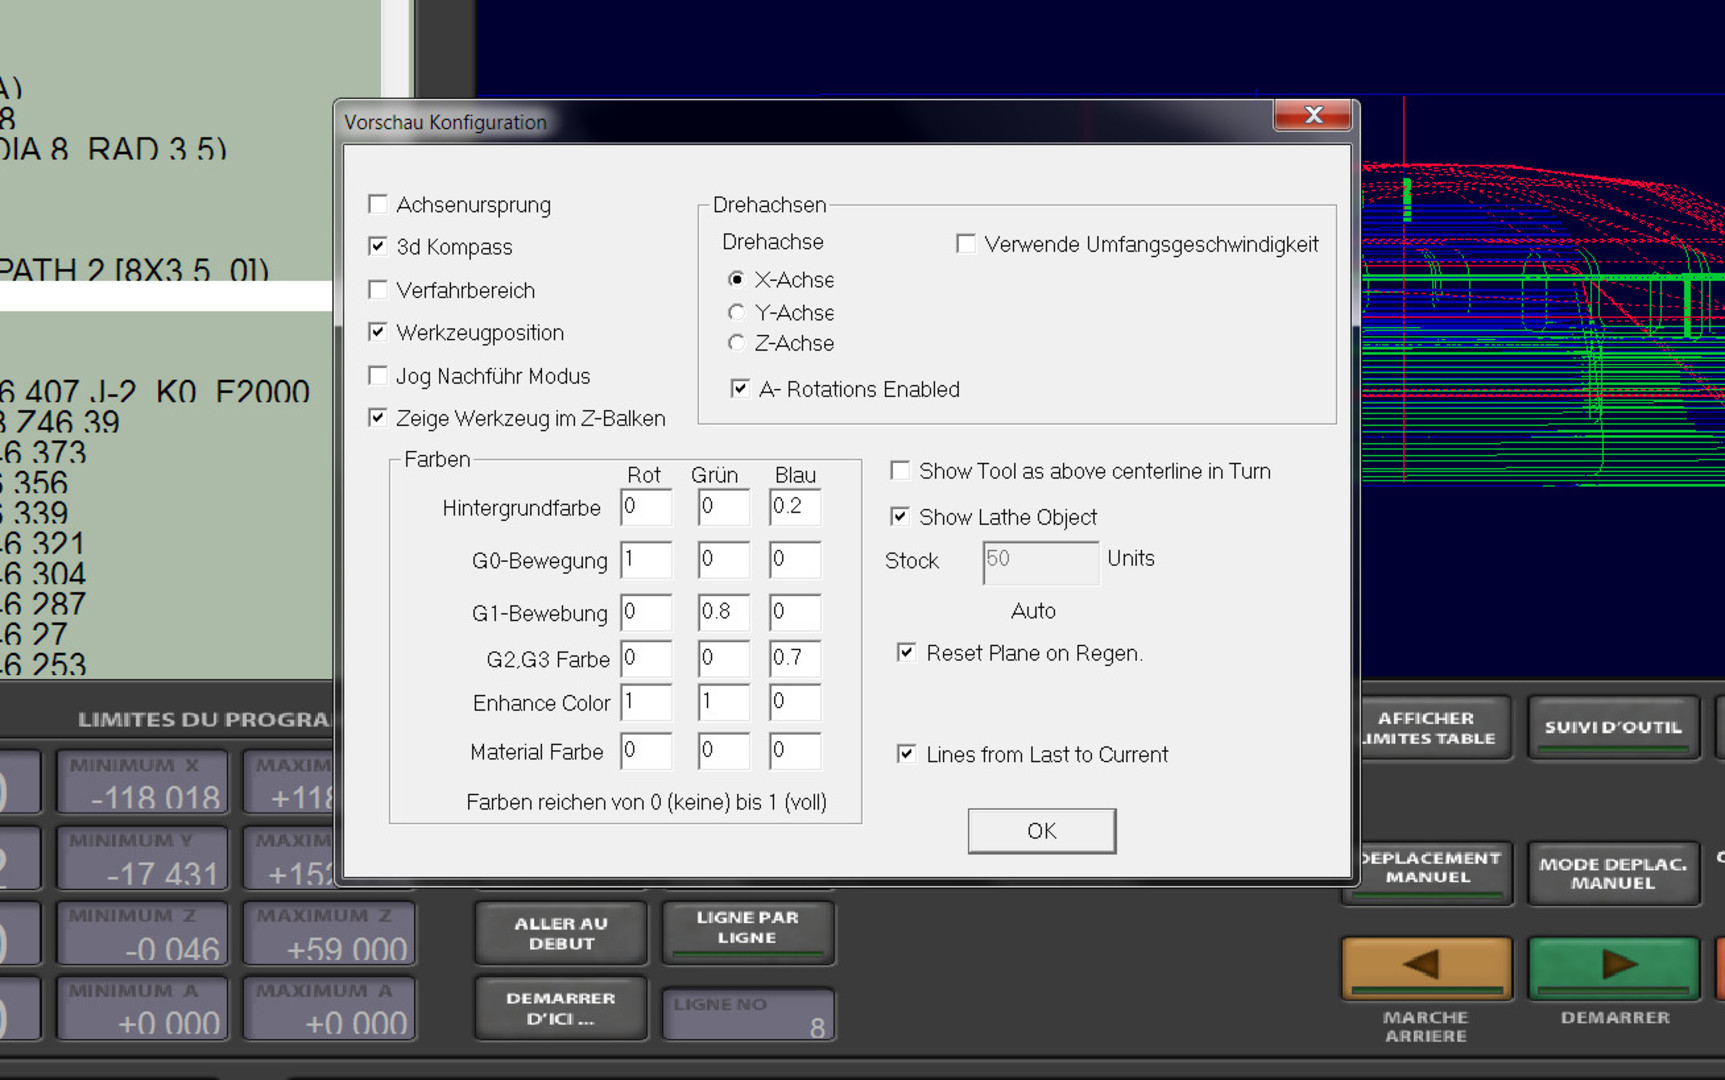Uncheck Show Lathe Object
The height and width of the screenshot is (1080, 1725).
pyautogui.click(x=900, y=517)
